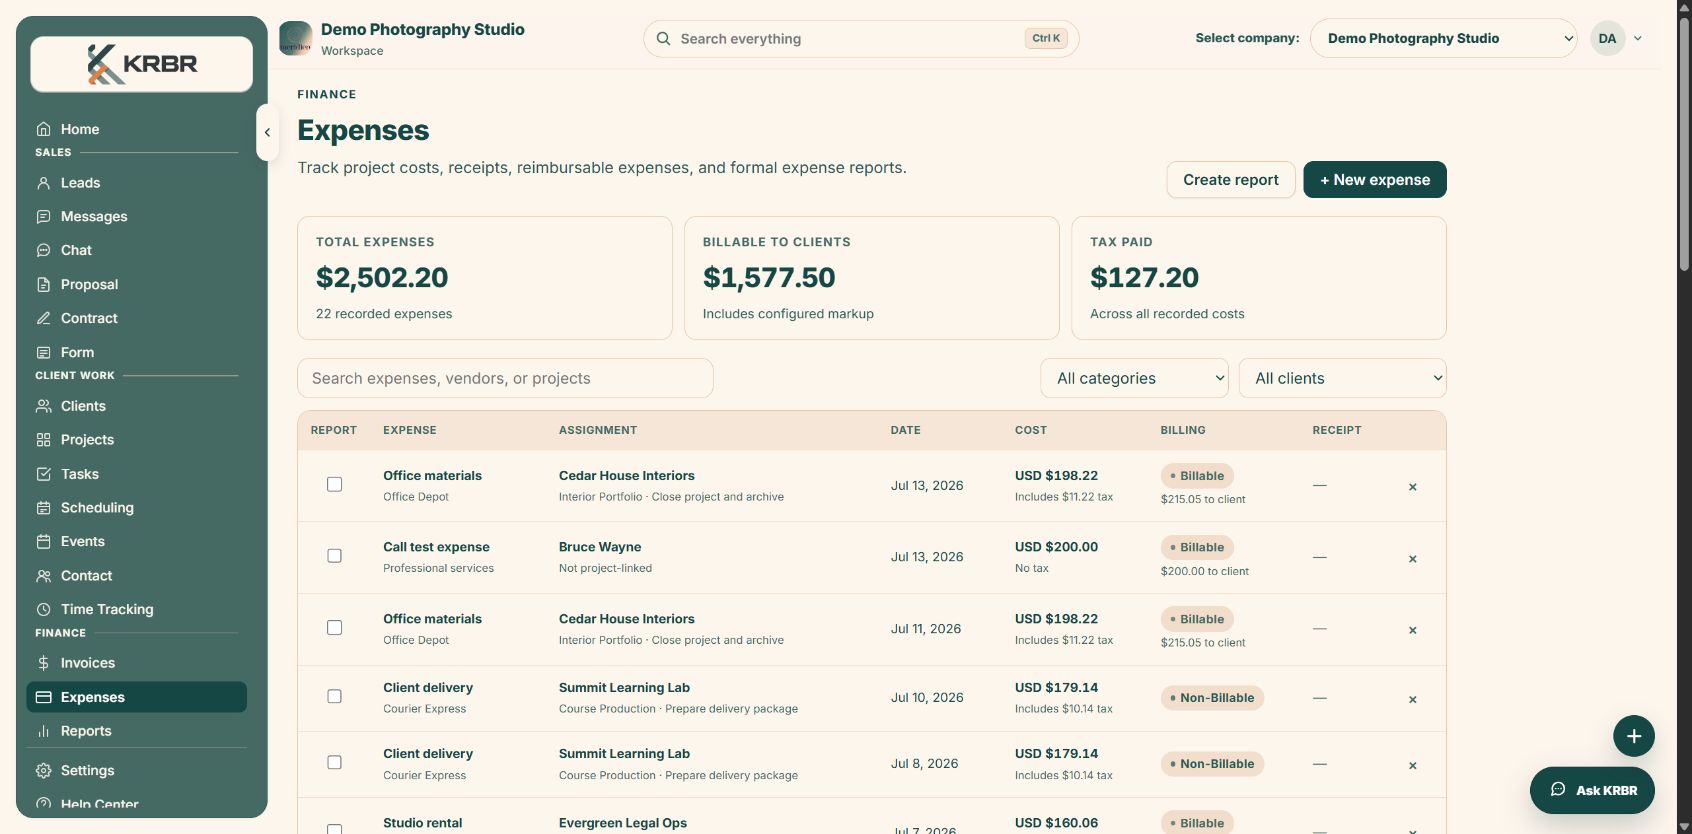Open the Ask KRBR assistant
The image size is (1692, 834).
pos(1592,790)
